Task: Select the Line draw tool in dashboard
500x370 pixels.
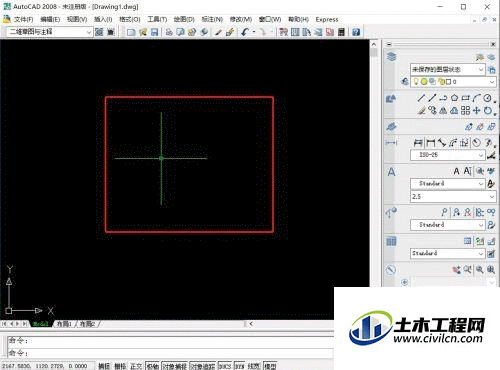Action: coord(421,98)
